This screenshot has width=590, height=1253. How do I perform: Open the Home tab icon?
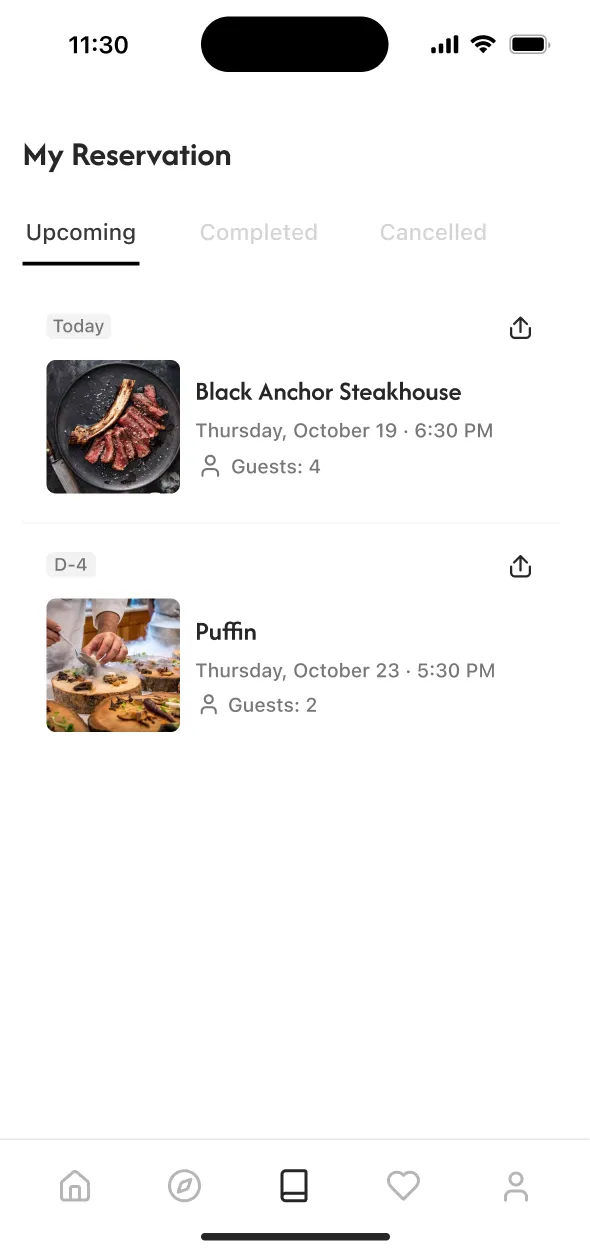[x=75, y=1186]
